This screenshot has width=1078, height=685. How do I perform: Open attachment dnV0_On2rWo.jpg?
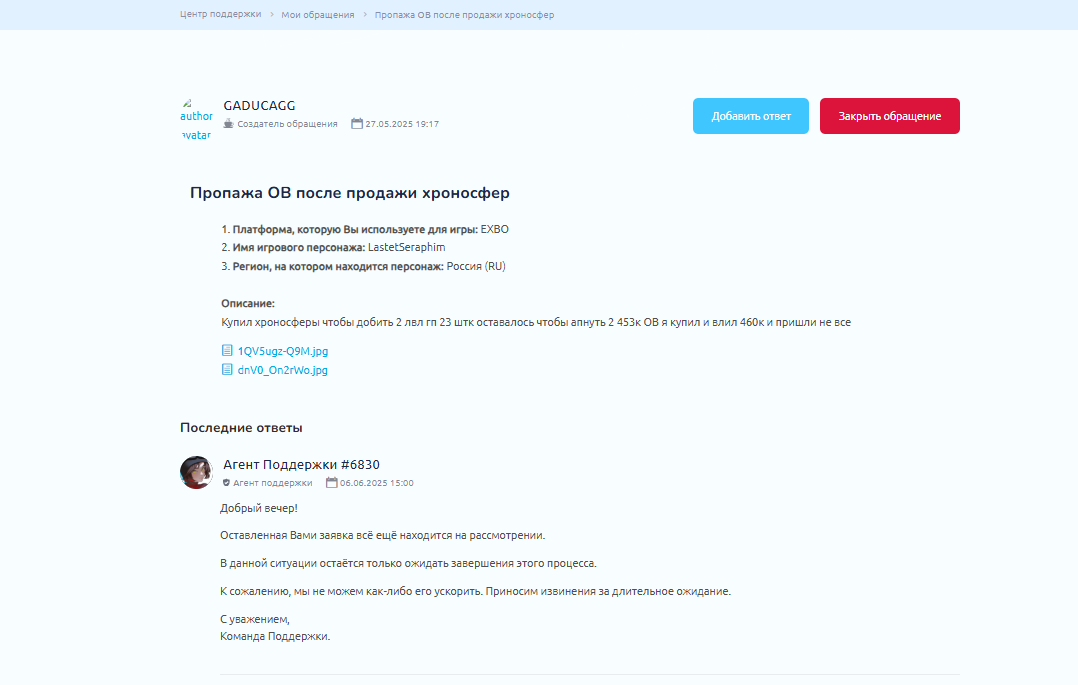[x=283, y=370]
